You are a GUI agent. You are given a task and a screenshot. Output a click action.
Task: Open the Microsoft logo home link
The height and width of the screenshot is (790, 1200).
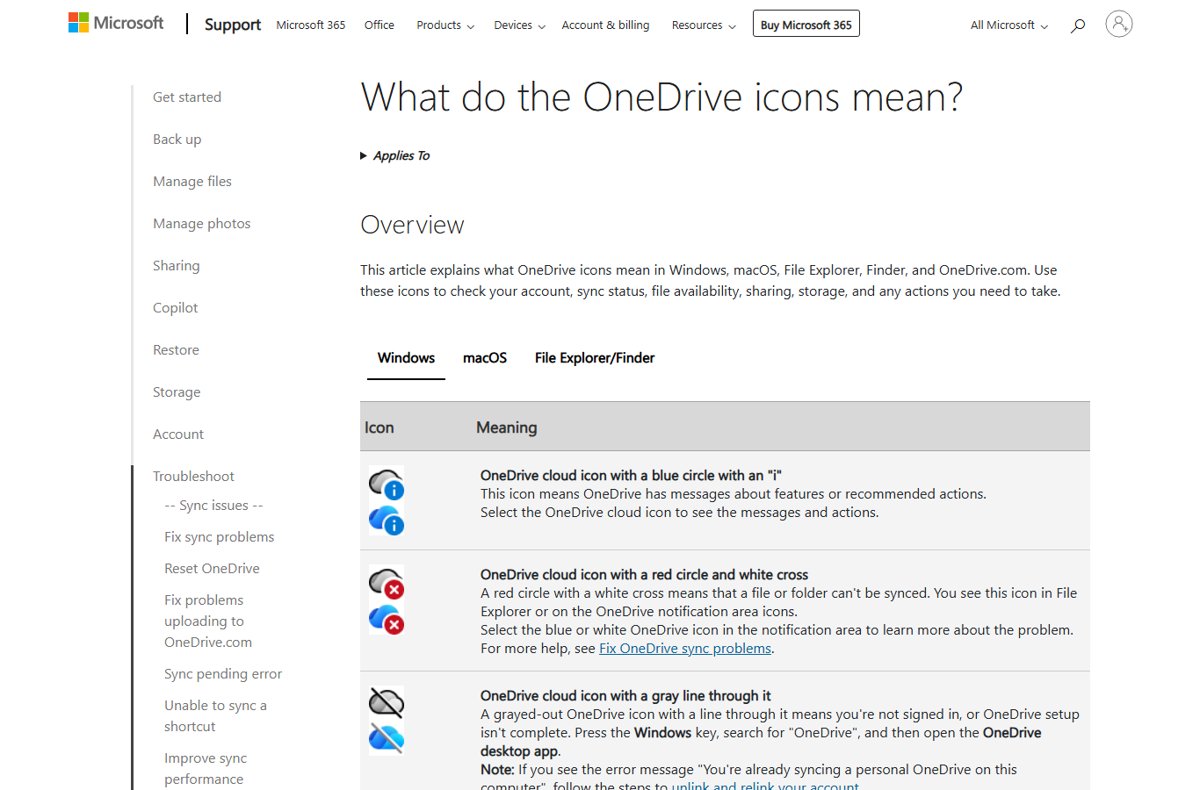[116, 23]
